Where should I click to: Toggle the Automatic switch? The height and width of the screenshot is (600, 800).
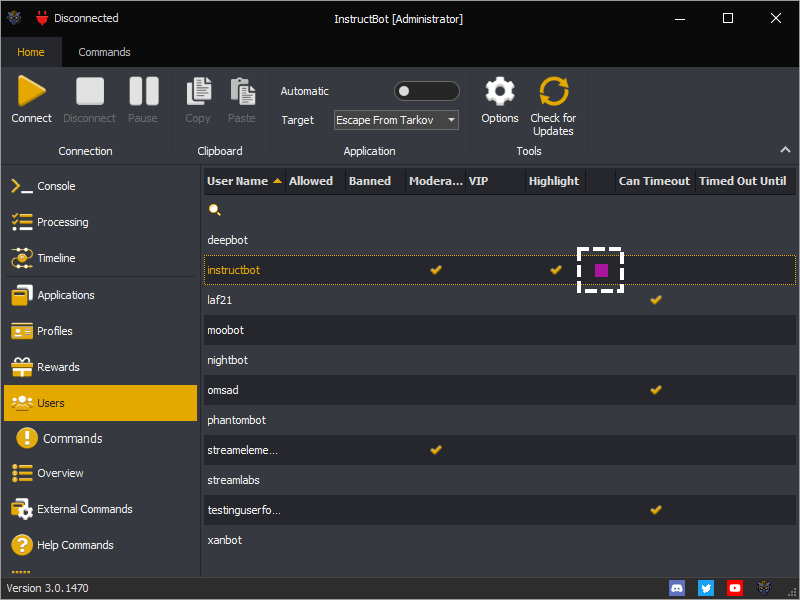coord(426,91)
